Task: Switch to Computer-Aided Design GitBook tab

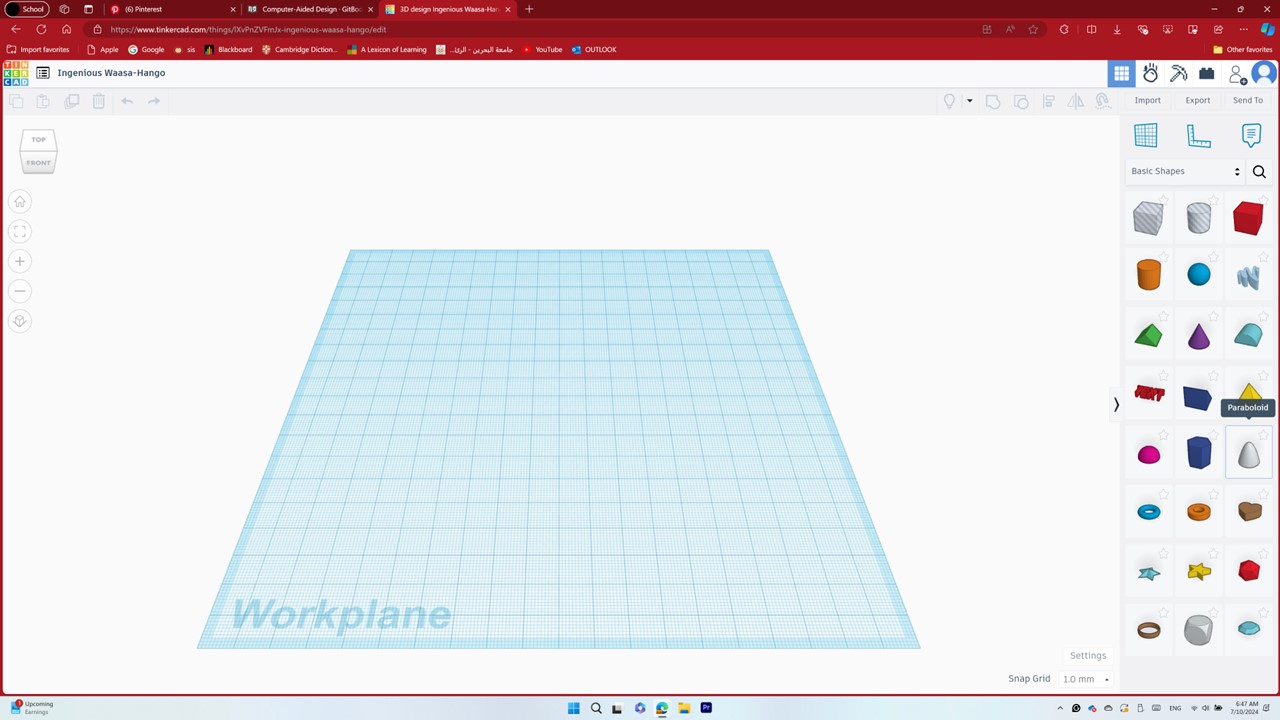Action: coord(310,9)
